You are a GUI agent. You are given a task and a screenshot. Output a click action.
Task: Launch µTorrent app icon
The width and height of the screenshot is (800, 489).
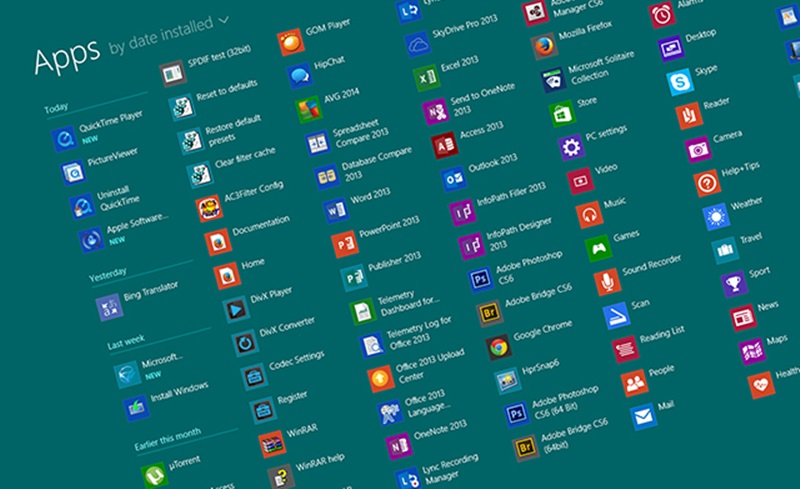coord(154,475)
